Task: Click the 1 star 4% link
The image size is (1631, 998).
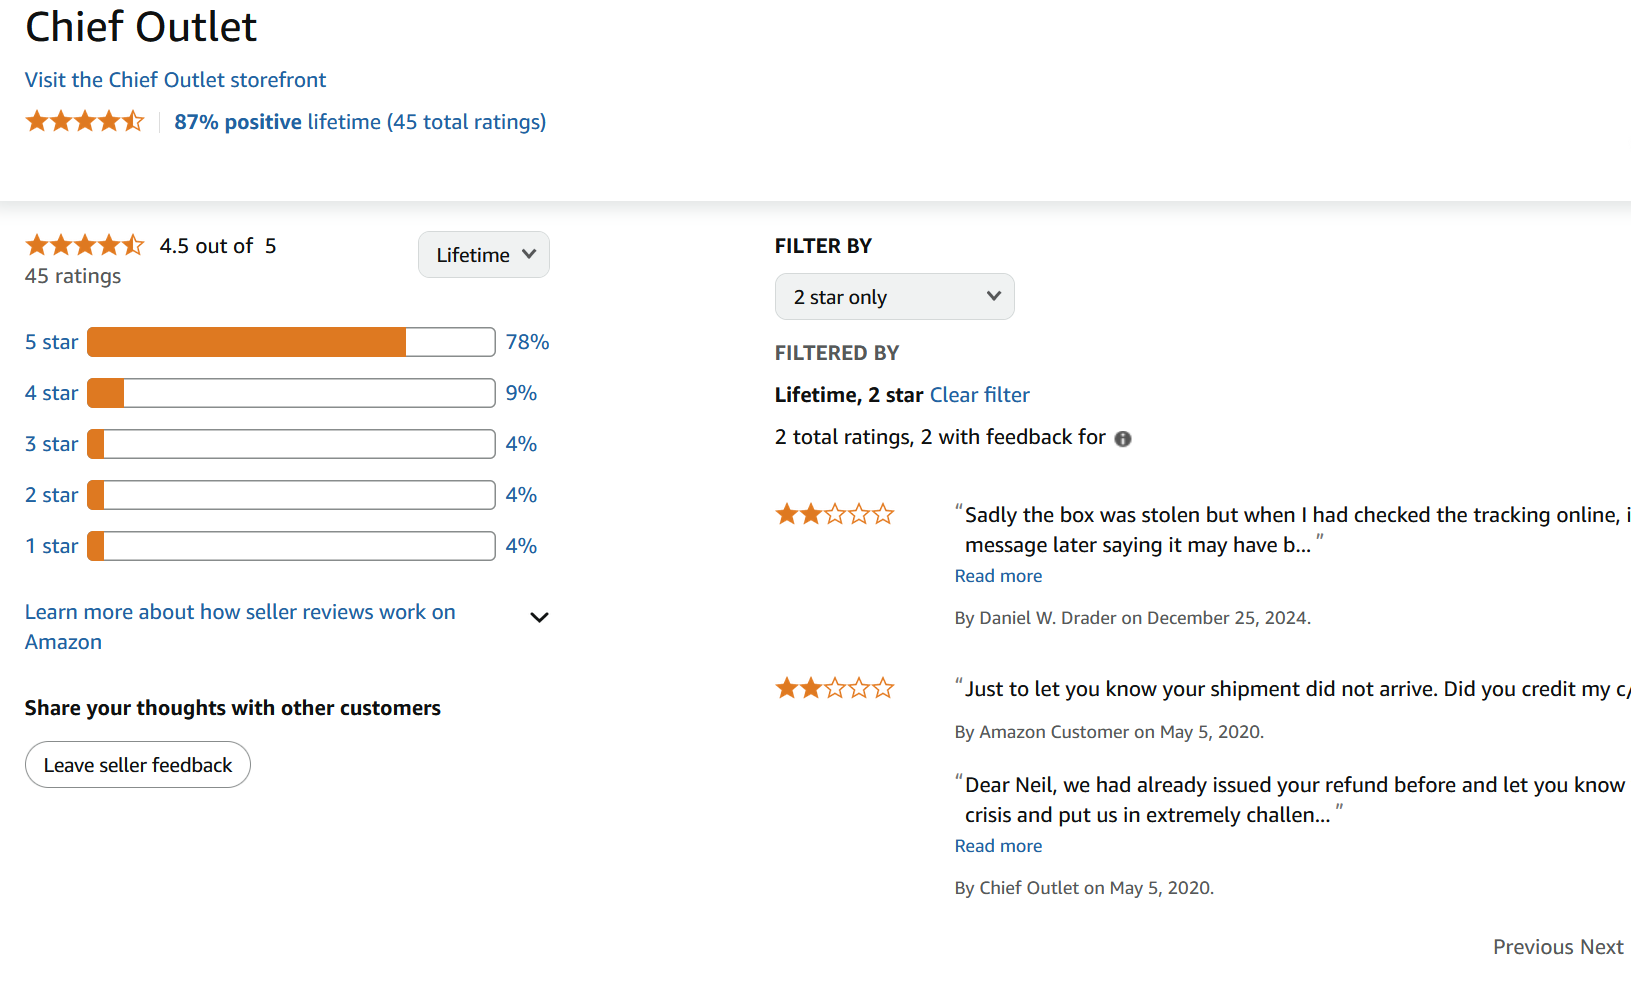Action: pos(521,546)
